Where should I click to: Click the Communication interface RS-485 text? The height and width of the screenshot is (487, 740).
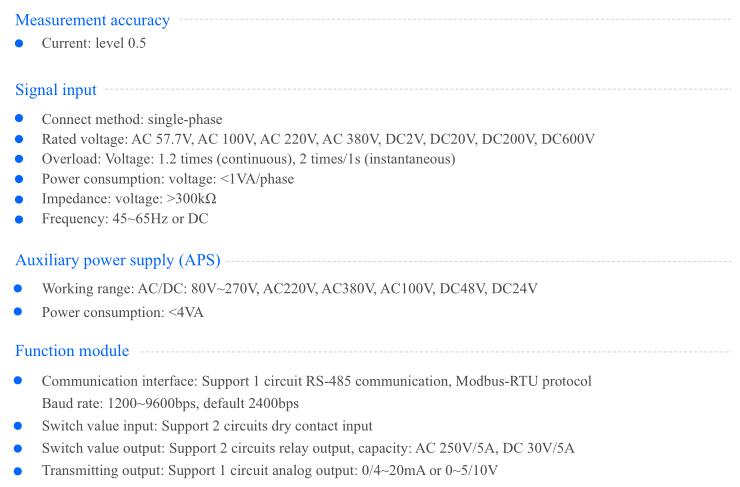pos(316,381)
